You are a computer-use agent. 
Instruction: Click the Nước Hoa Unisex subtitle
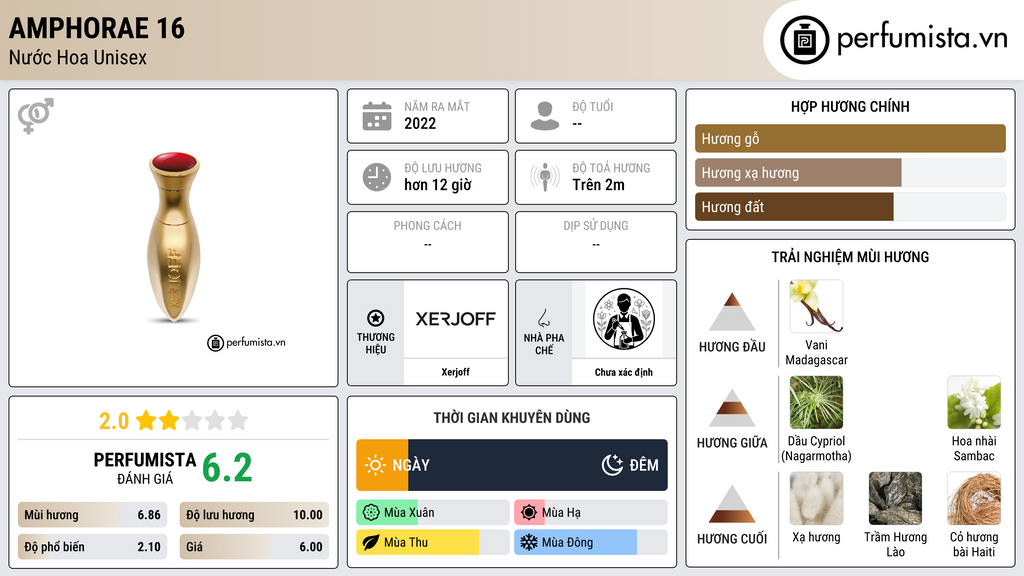click(78, 57)
